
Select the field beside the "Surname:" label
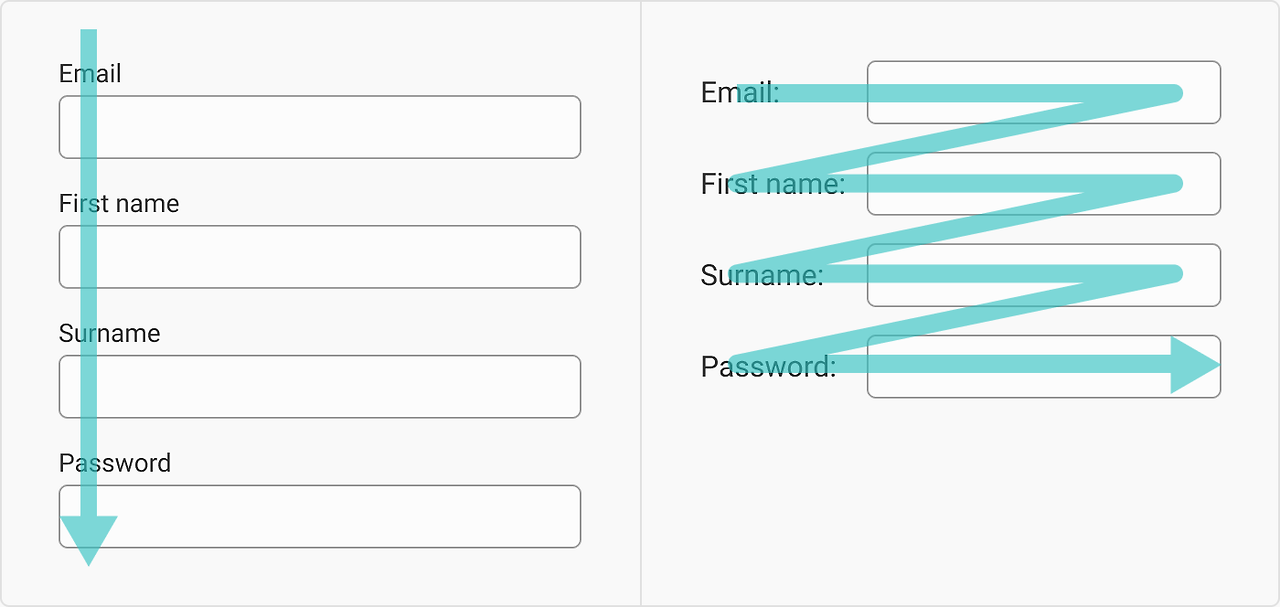(1044, 275)
